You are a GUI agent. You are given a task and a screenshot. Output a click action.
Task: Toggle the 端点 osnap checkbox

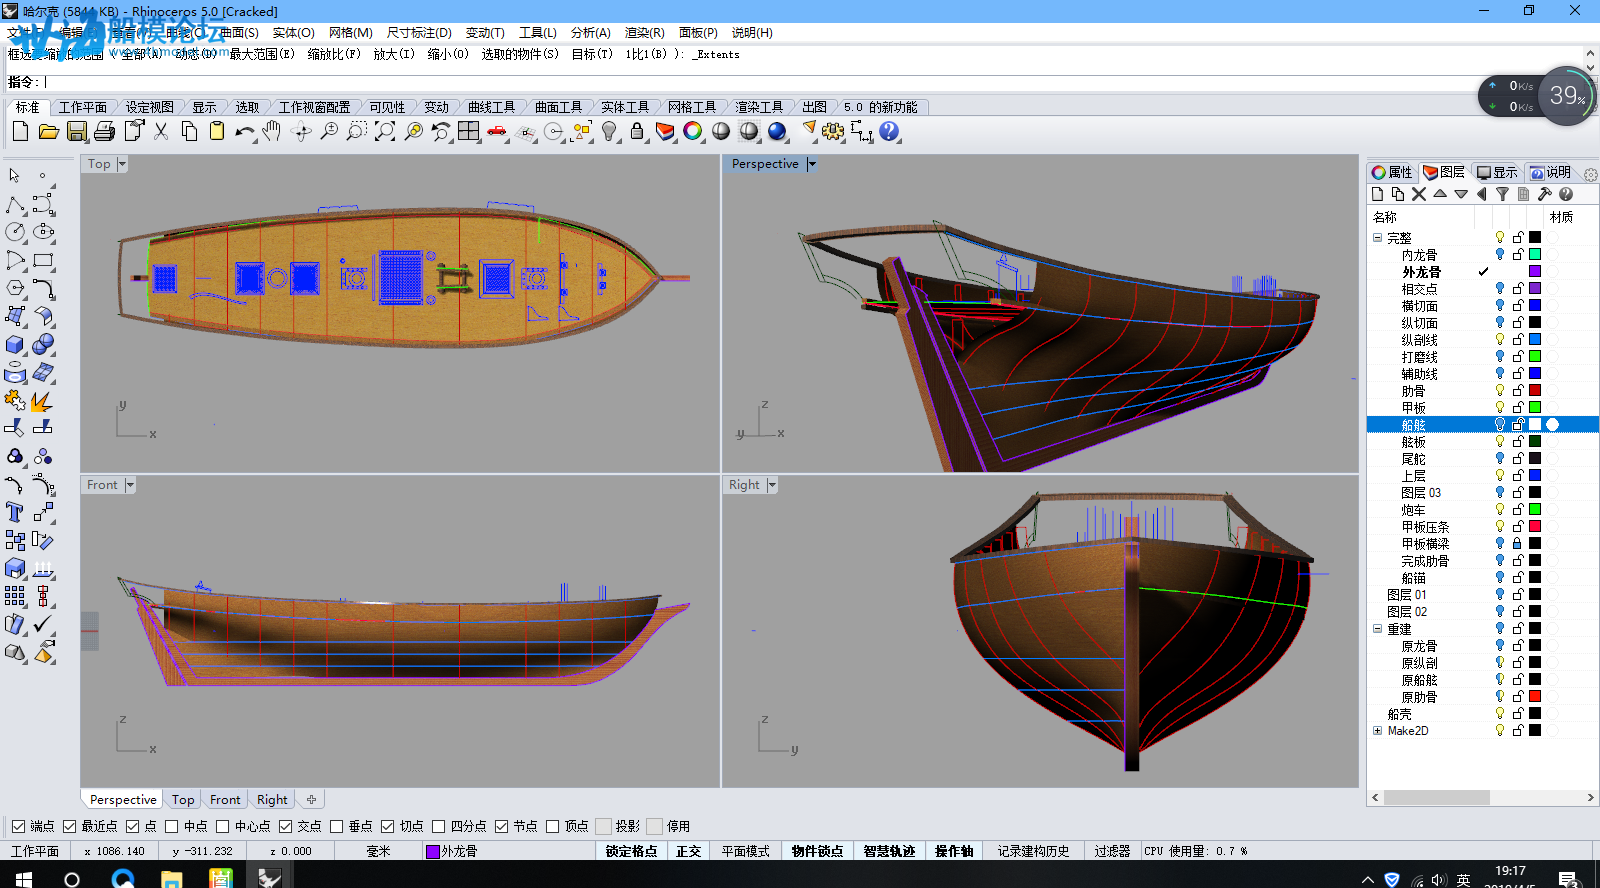pyautogui.click(x=18, y=826)
